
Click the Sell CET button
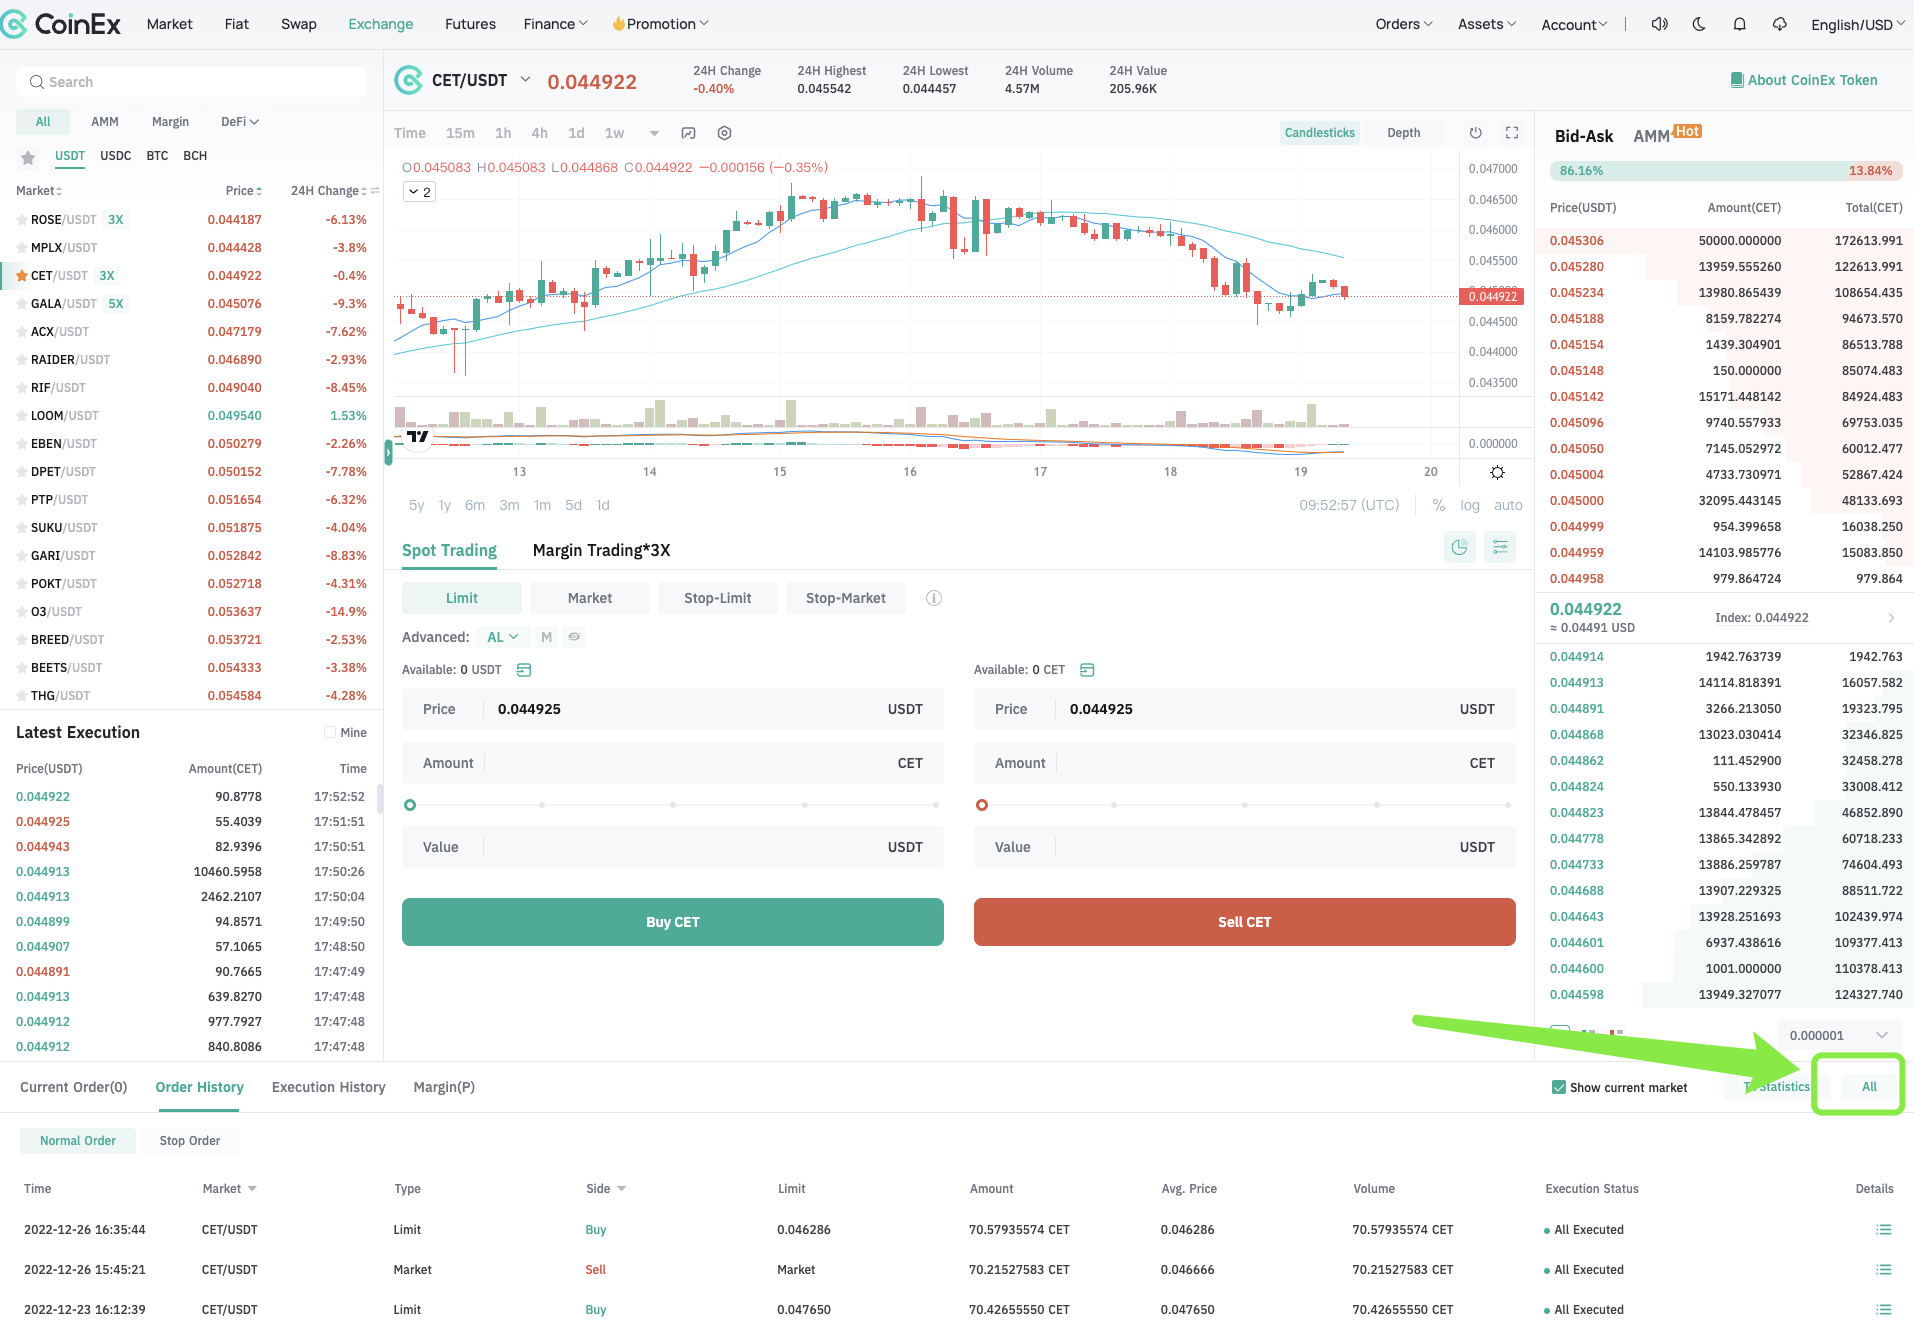point(1245,922)
